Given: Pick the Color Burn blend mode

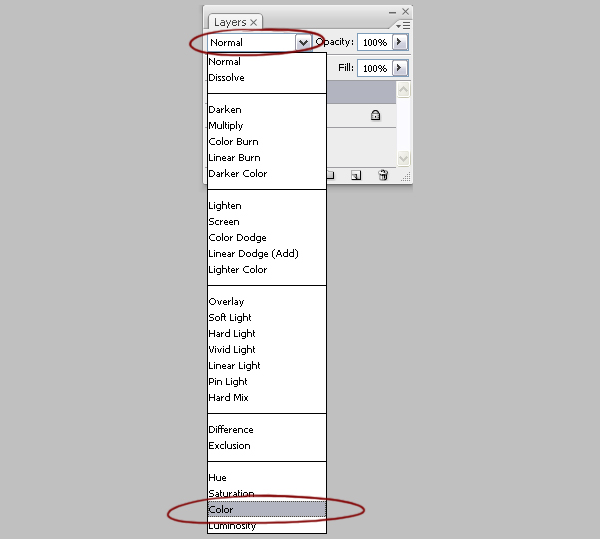Looking at the screenshot, I should [x=267, y=142].
